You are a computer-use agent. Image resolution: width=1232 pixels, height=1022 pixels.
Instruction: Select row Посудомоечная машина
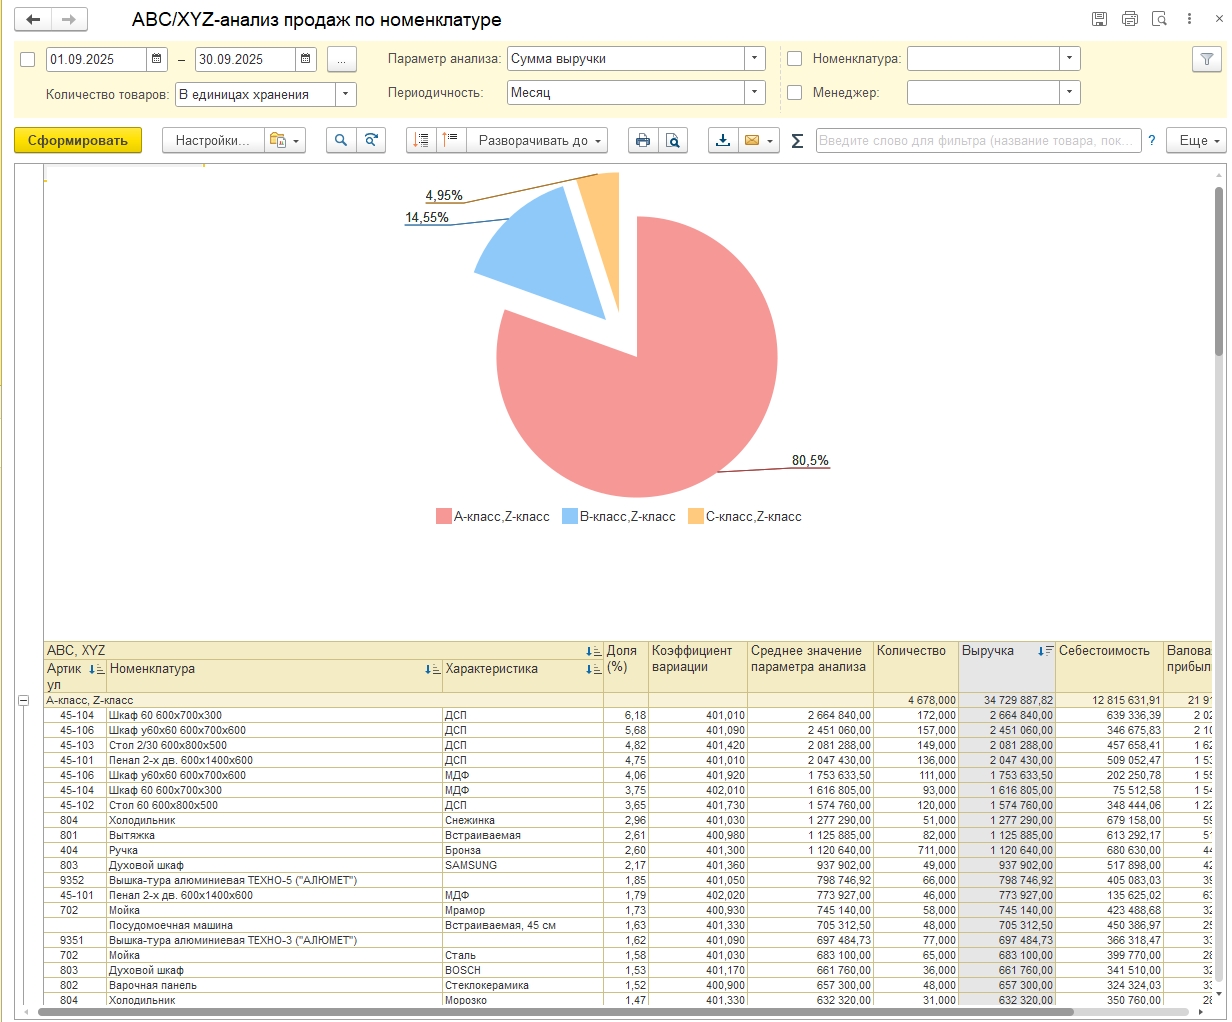628,926
